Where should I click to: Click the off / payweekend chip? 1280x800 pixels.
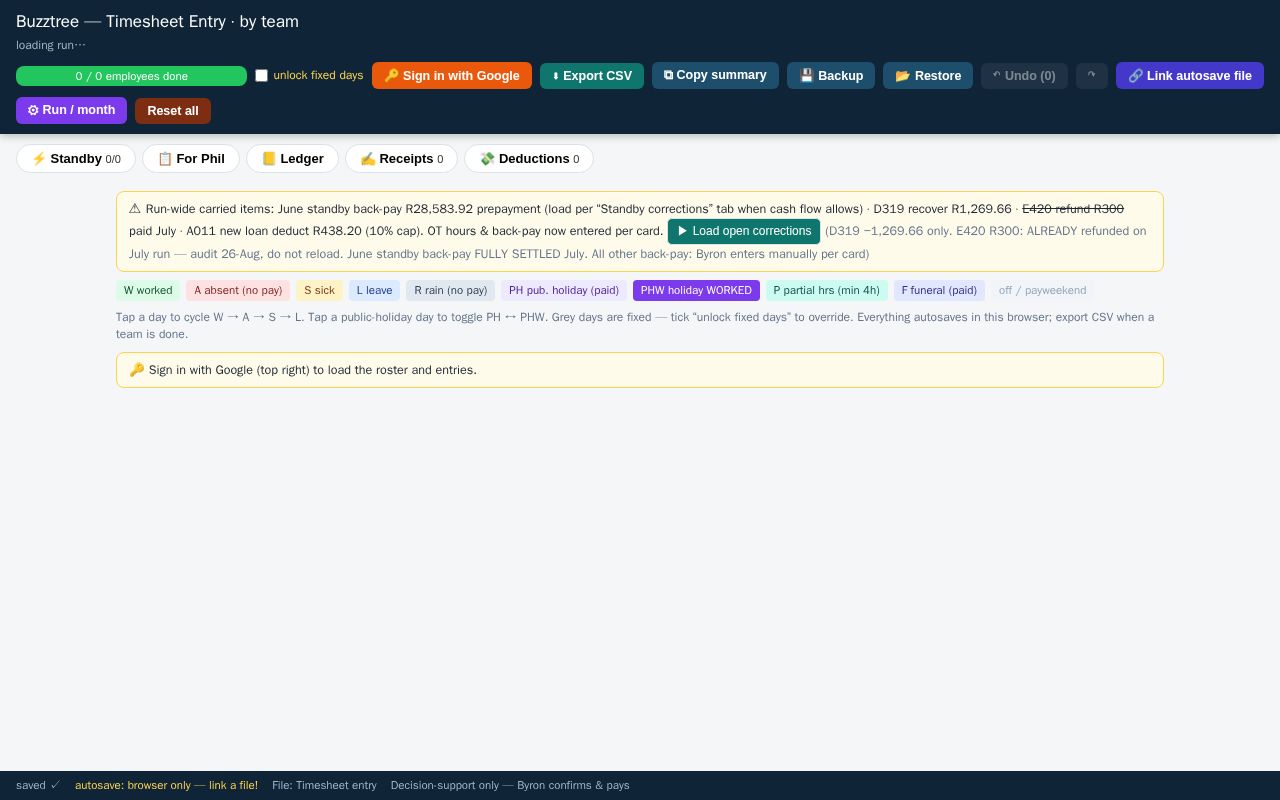(x=1042, y=291)
